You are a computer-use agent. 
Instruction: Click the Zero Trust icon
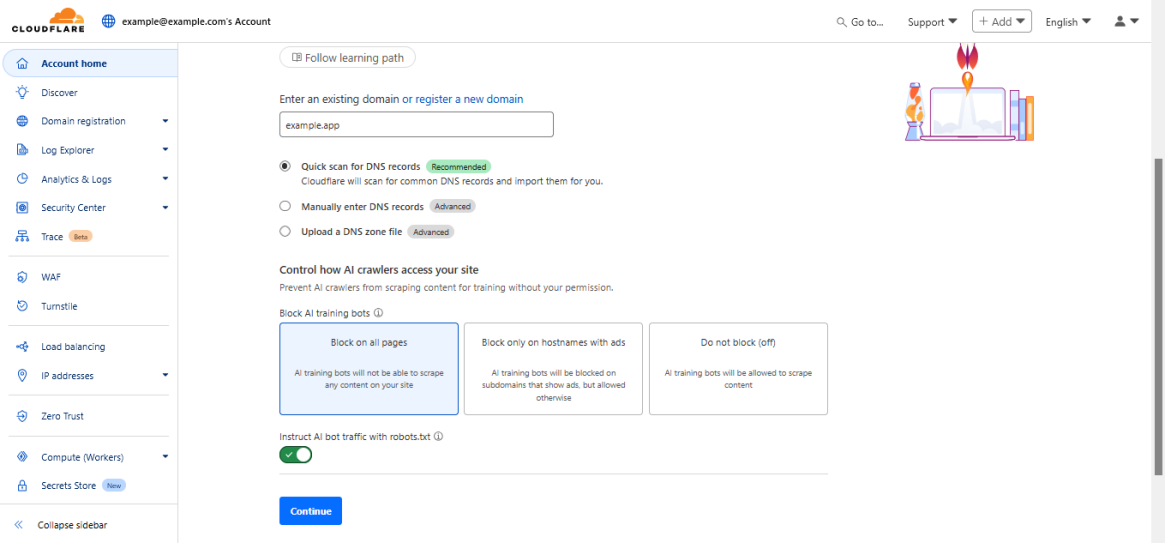[22, 416]
